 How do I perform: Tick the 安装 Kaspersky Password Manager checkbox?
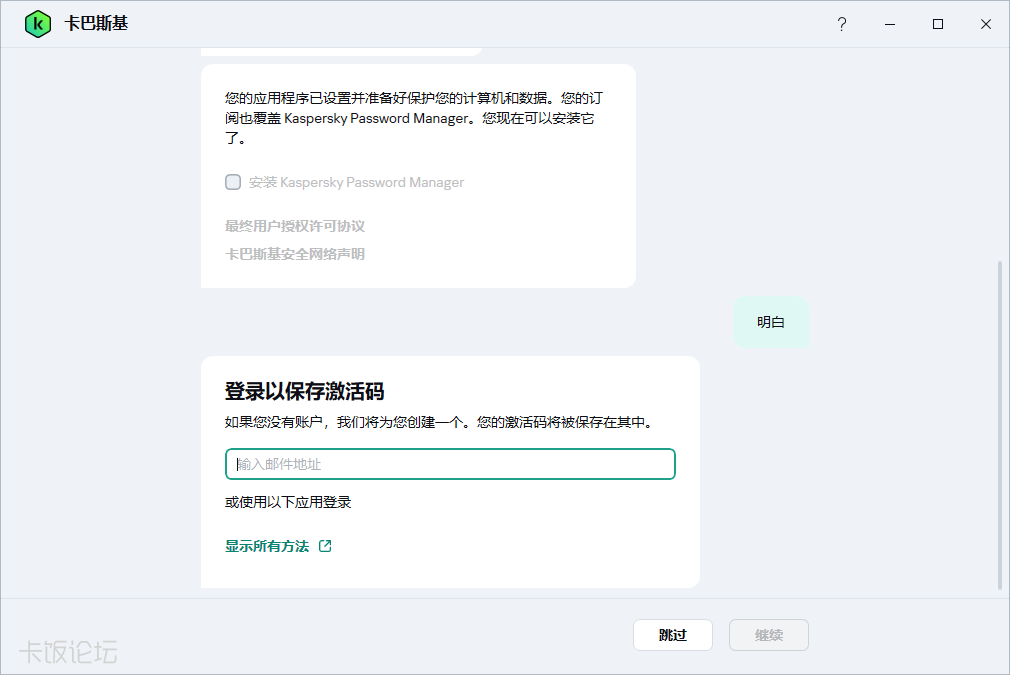click(233, 182)
